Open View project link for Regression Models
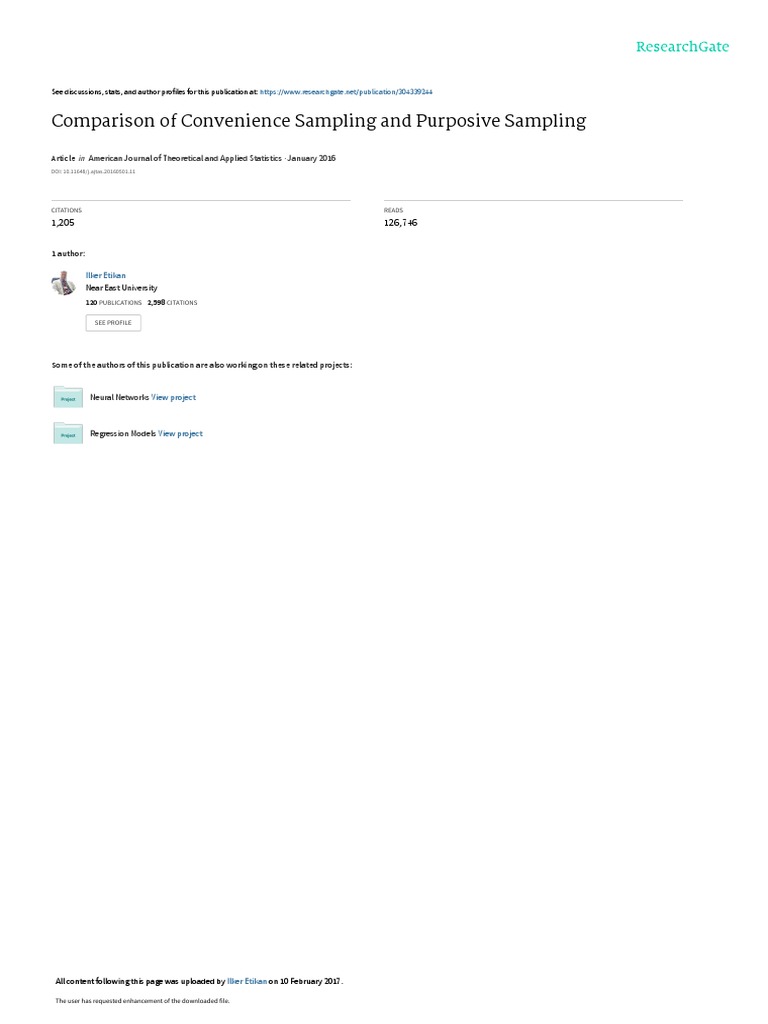The height and width of the screenshot is (1024, 768). point(180,434)
